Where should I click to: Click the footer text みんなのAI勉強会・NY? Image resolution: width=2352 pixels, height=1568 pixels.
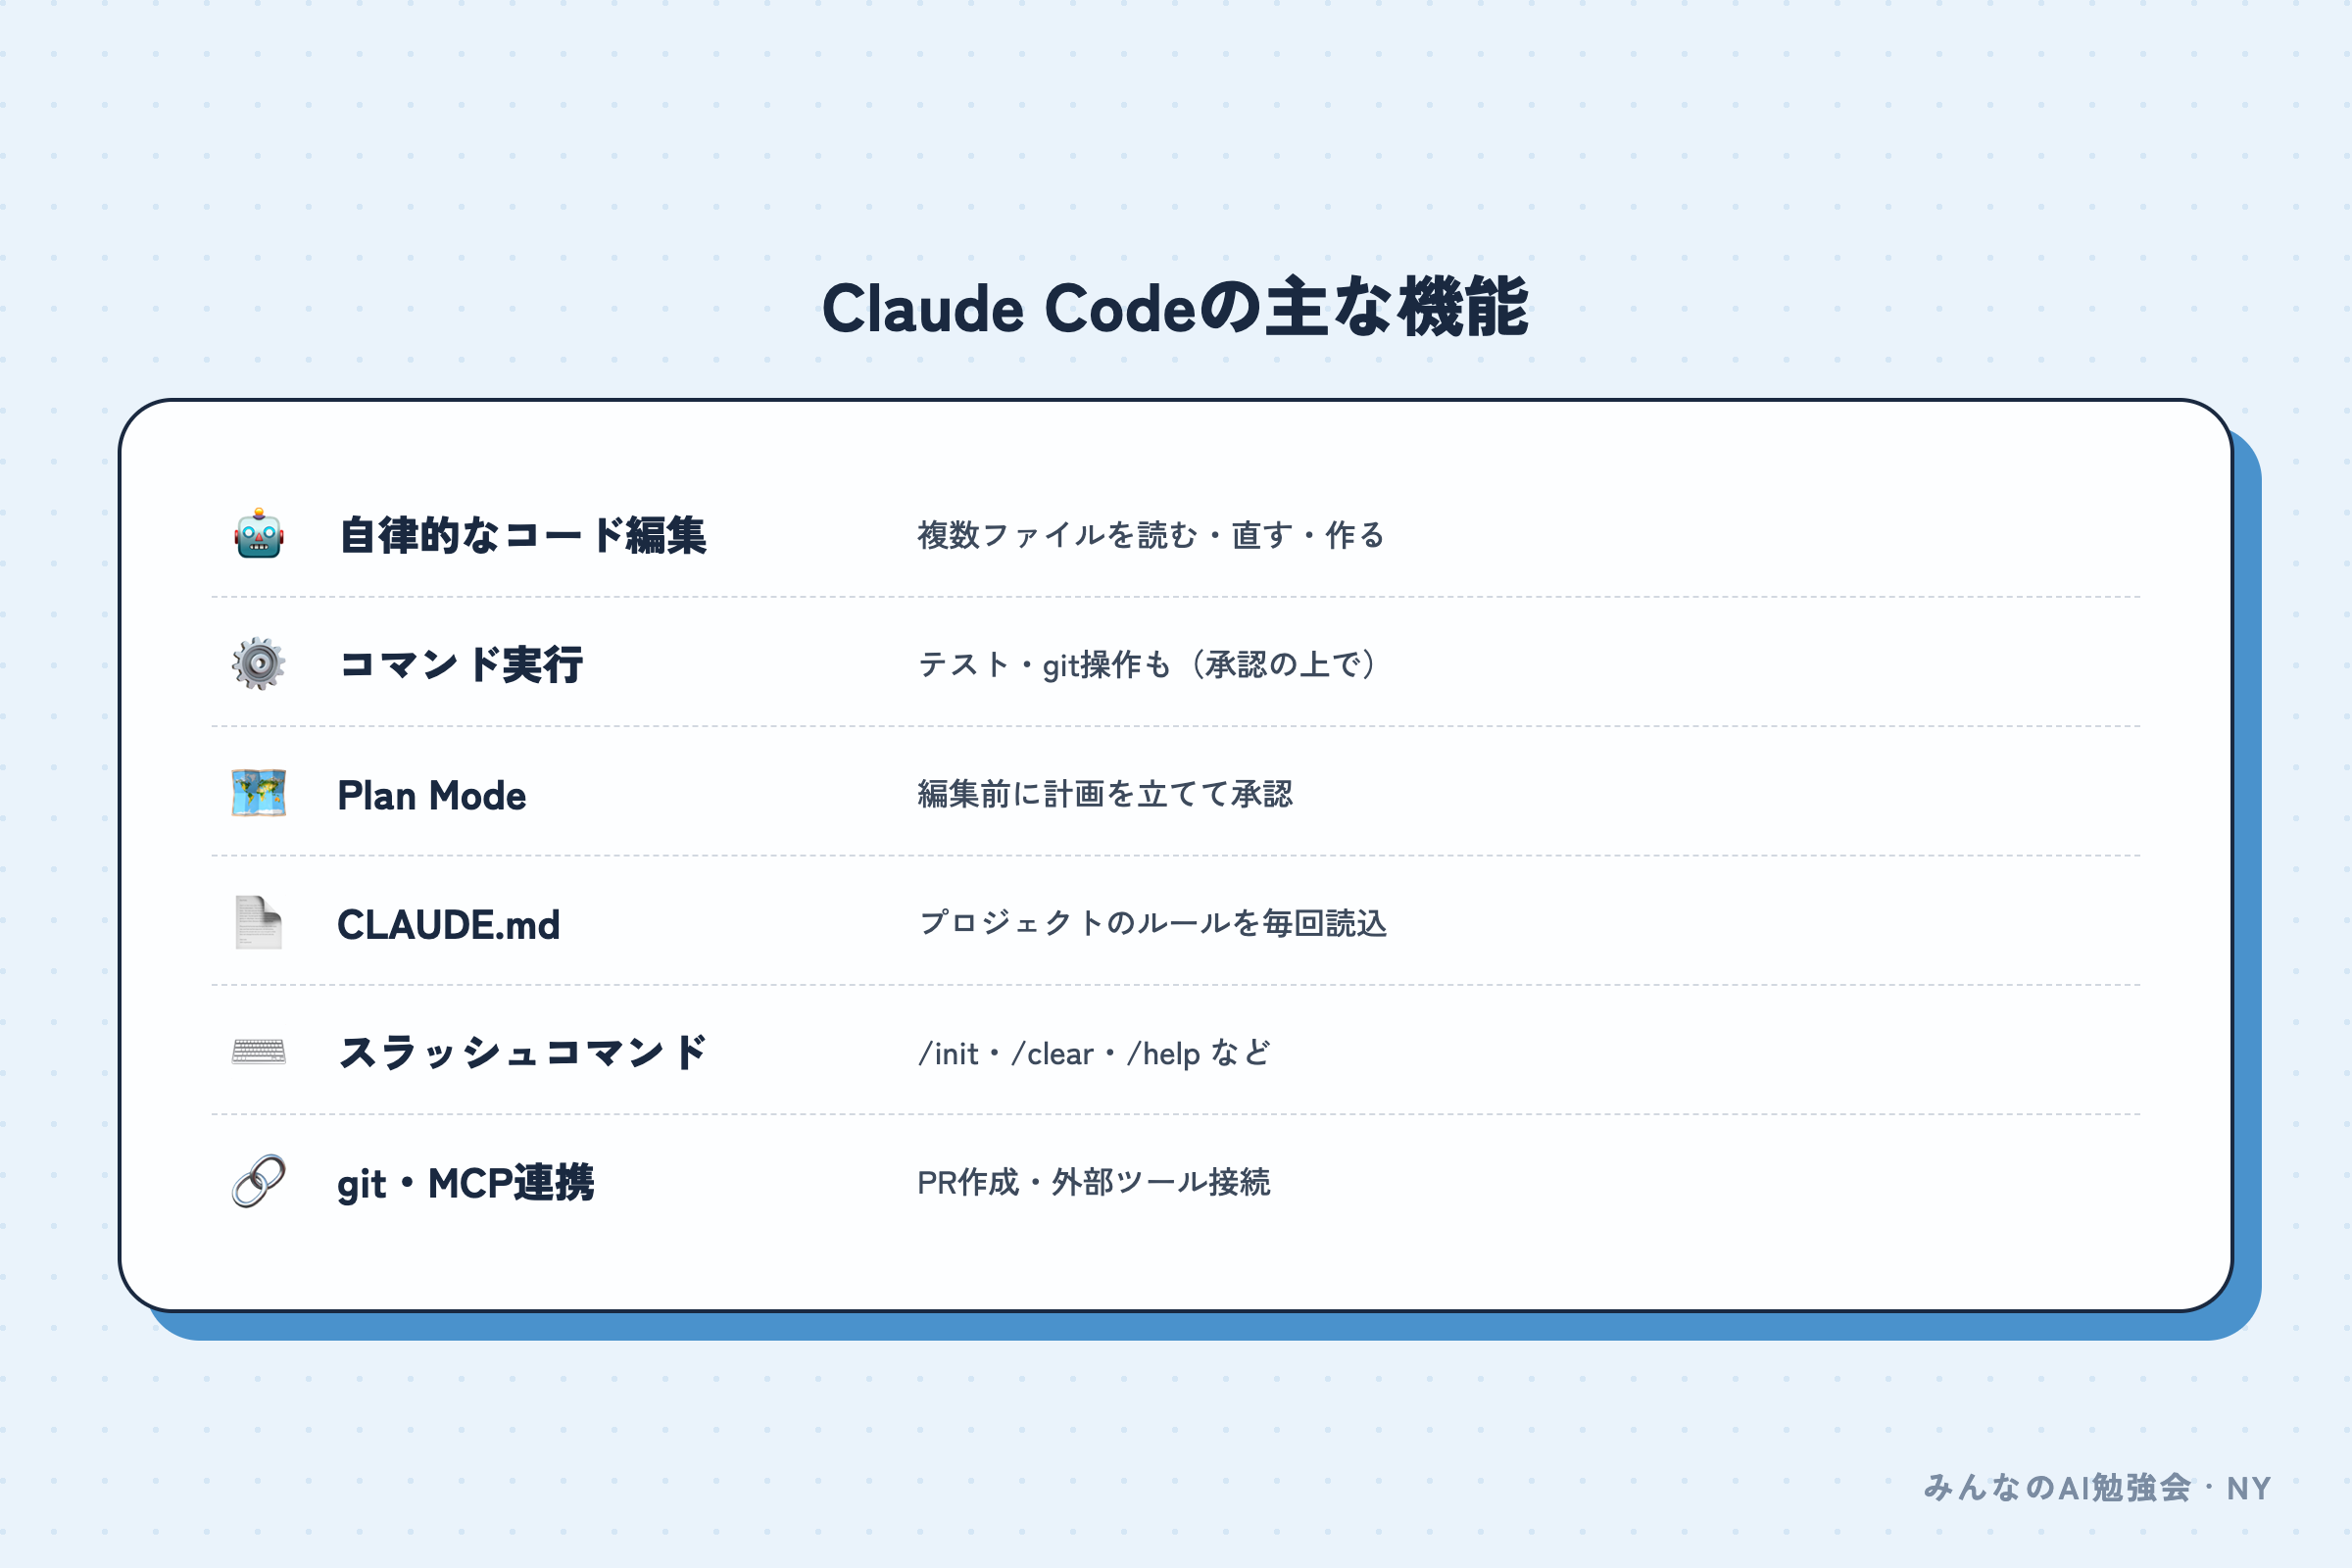pyautogui.click(x=2097, y=1488)
